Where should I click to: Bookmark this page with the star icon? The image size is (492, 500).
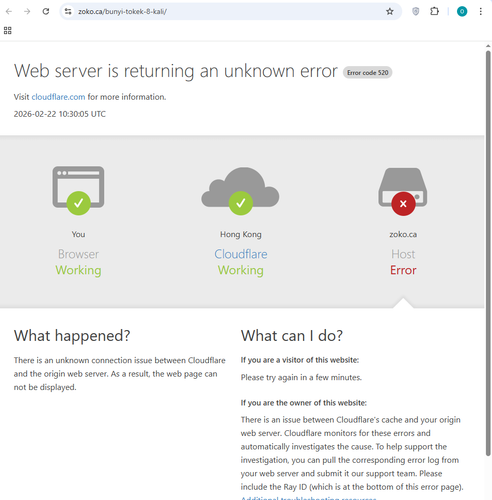point(390,11)
